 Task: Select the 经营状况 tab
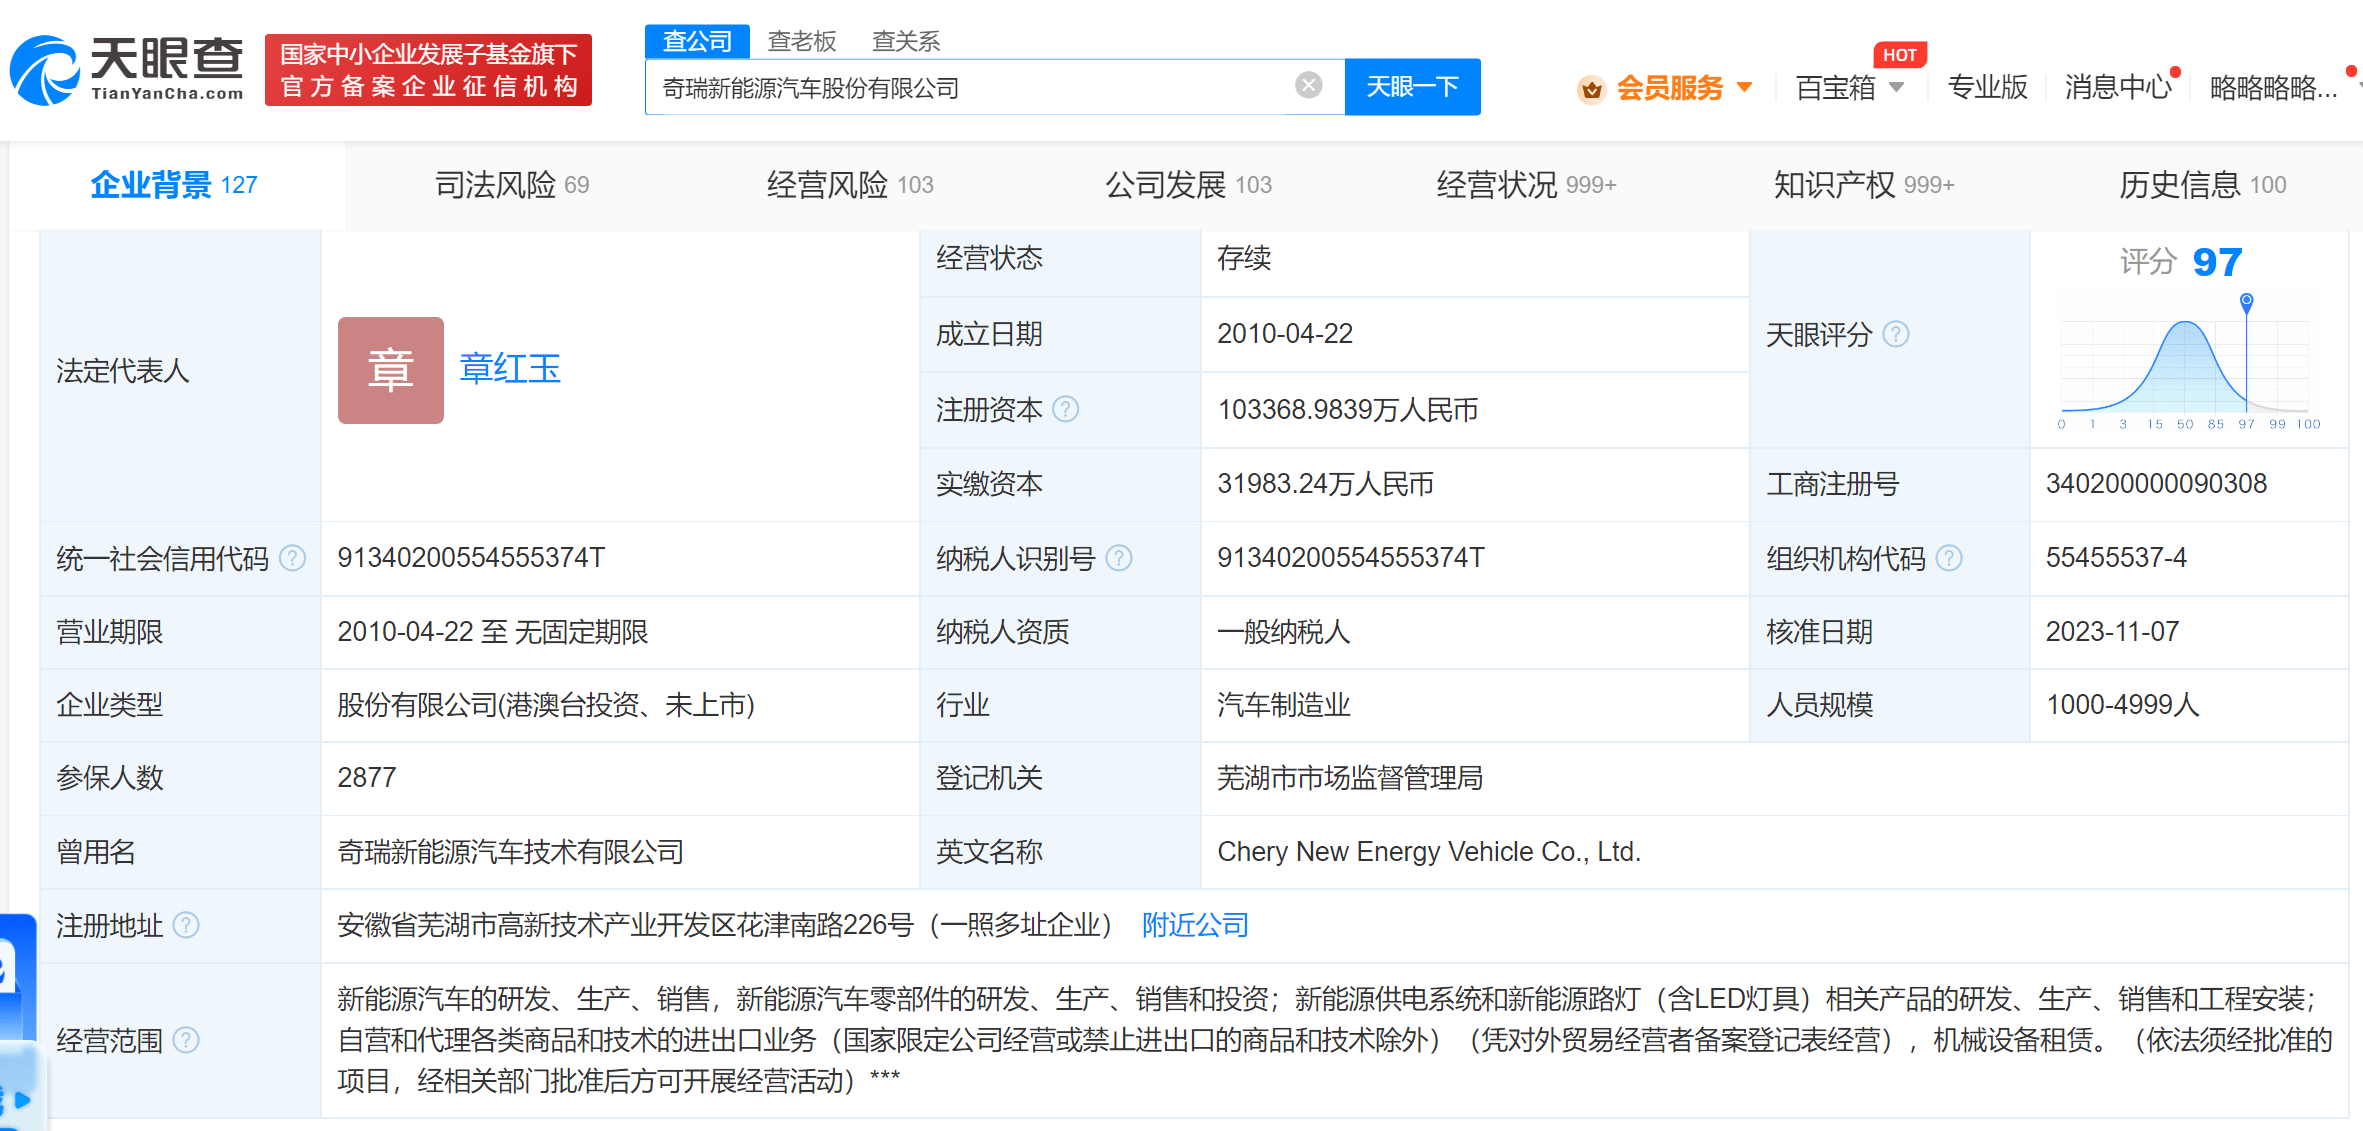tap(1526, 185)
